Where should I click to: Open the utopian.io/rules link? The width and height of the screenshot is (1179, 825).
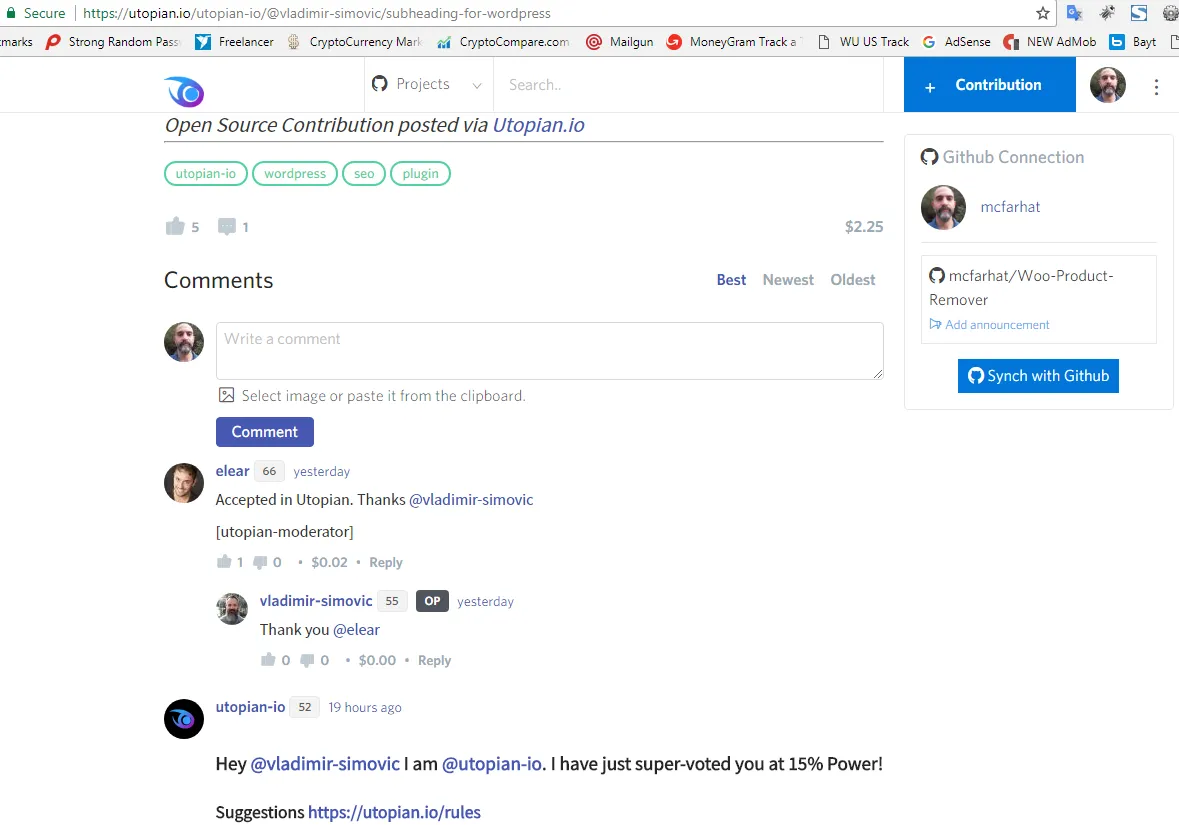click(x=394, y=812)
